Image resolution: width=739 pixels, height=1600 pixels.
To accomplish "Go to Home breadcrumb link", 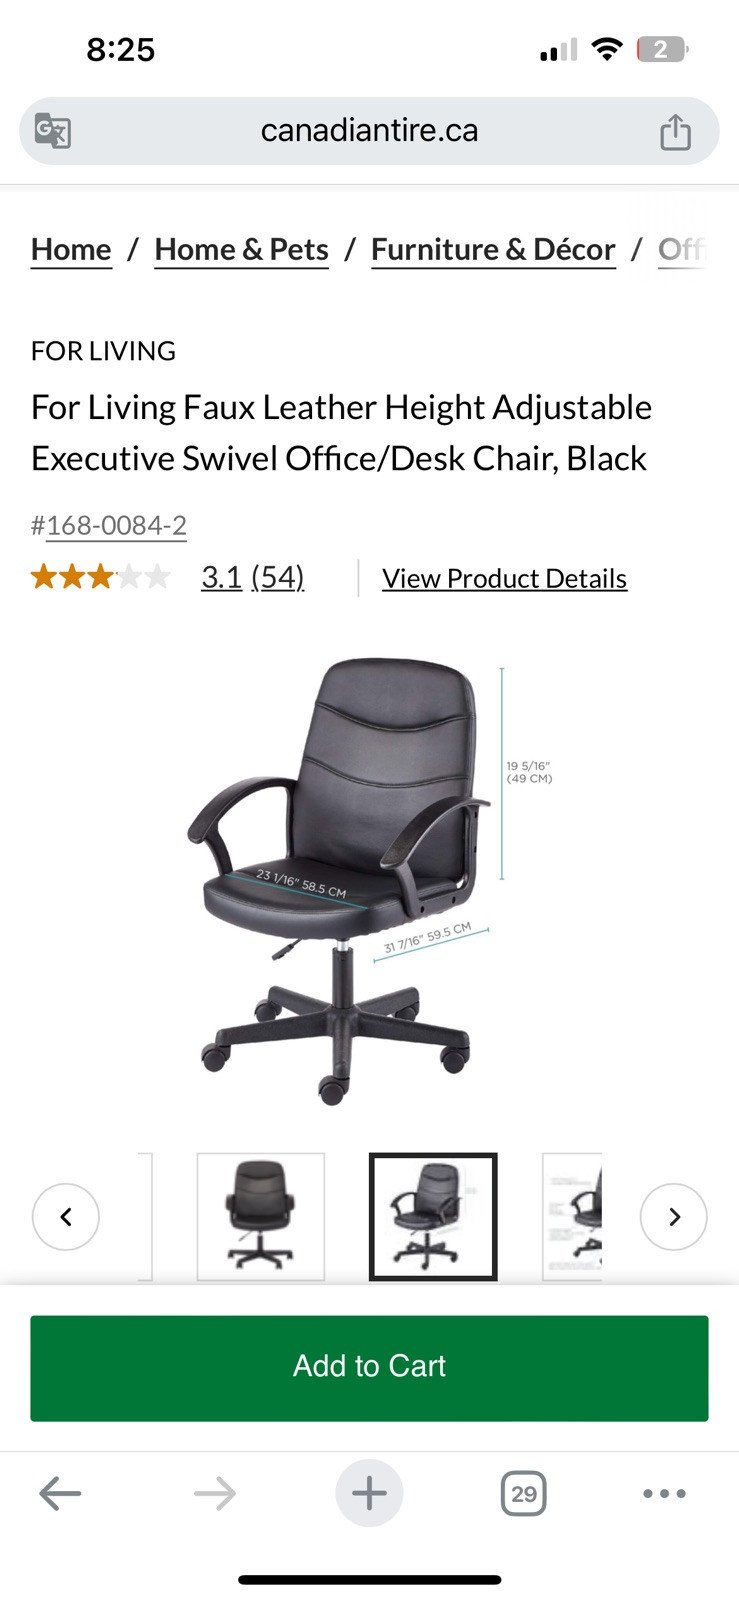I will pyautogui.click(x=71, y=250).
